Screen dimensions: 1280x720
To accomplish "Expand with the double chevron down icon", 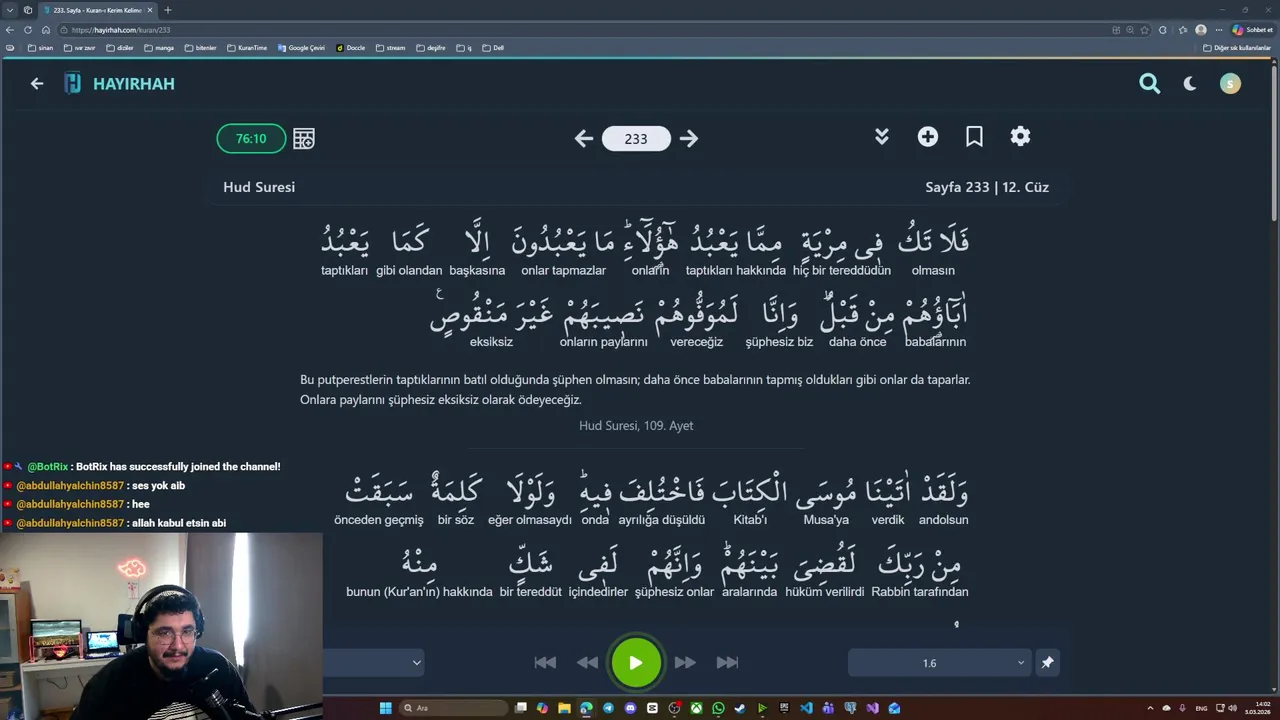I will coord(882,137).
